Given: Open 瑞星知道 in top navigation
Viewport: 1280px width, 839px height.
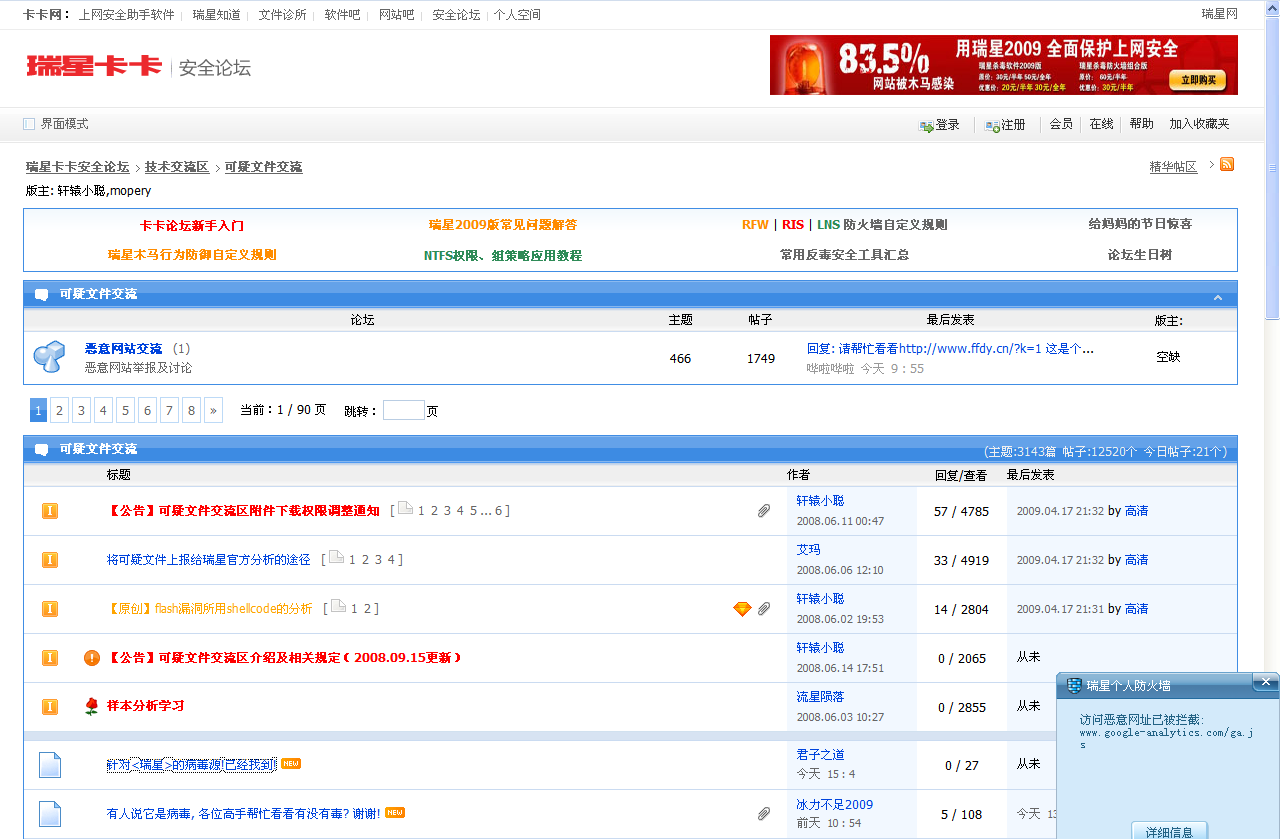Looking at the screenshot, I should 216,15.
